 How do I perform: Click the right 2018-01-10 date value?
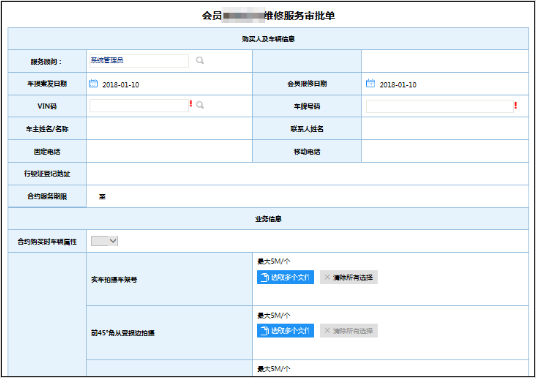(x=398, y=84)
